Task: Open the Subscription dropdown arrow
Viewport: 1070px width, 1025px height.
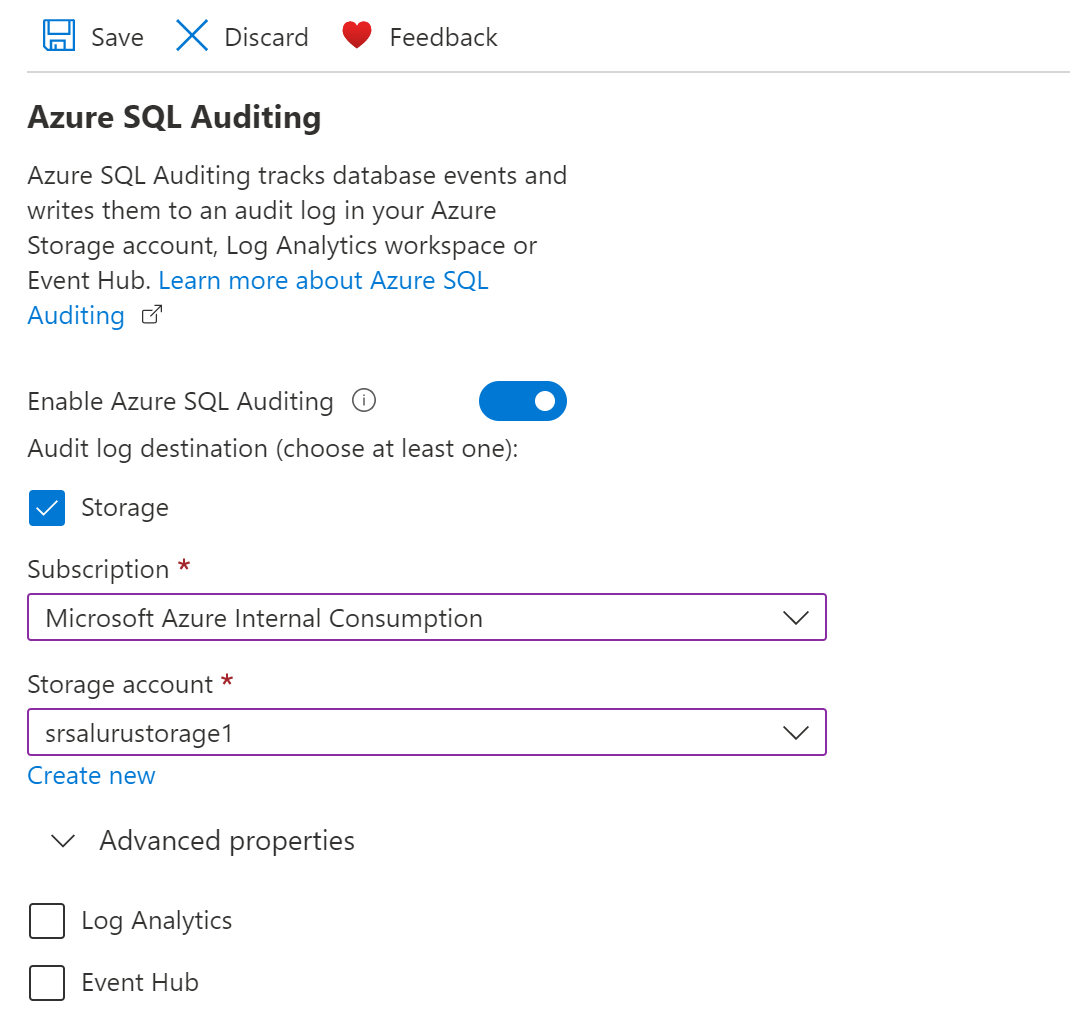Action: point(796,618)
